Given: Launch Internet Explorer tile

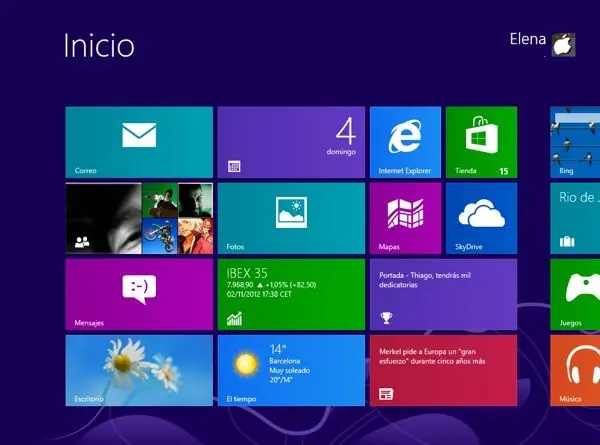Looking at the screenshot, I should coord(405,142).
